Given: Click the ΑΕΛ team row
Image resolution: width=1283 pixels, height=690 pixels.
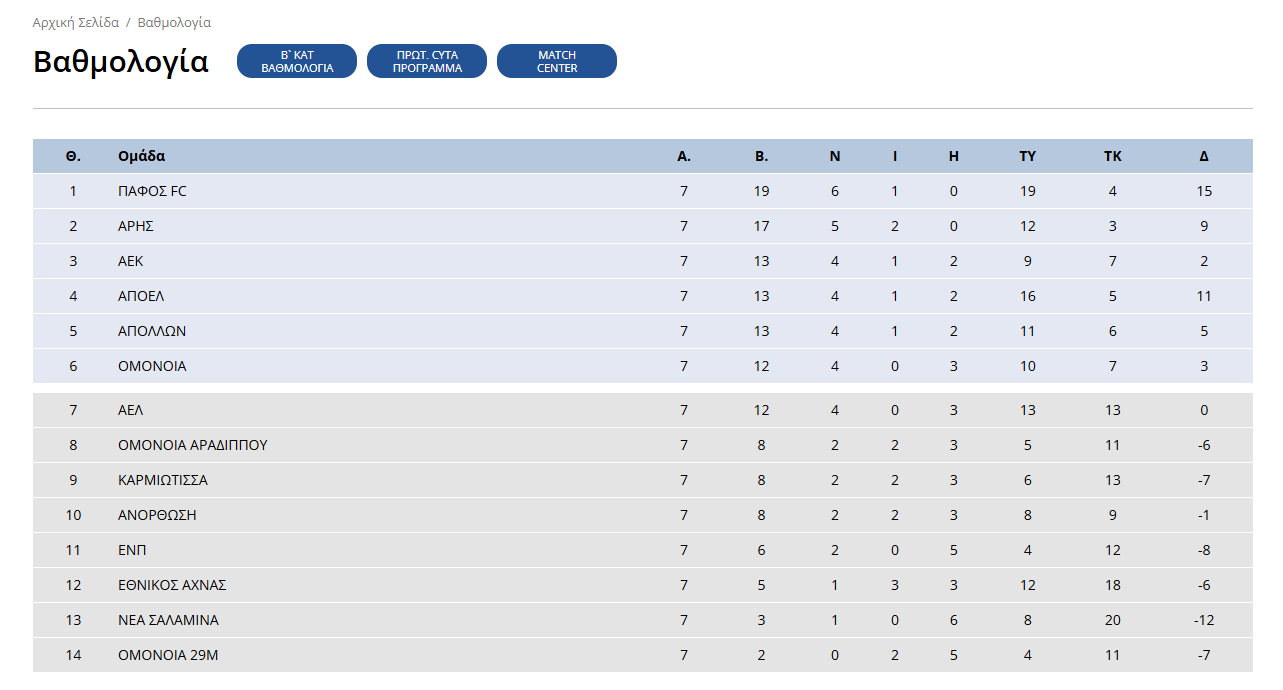Looking at the screenshot, I should click(643, 410).
